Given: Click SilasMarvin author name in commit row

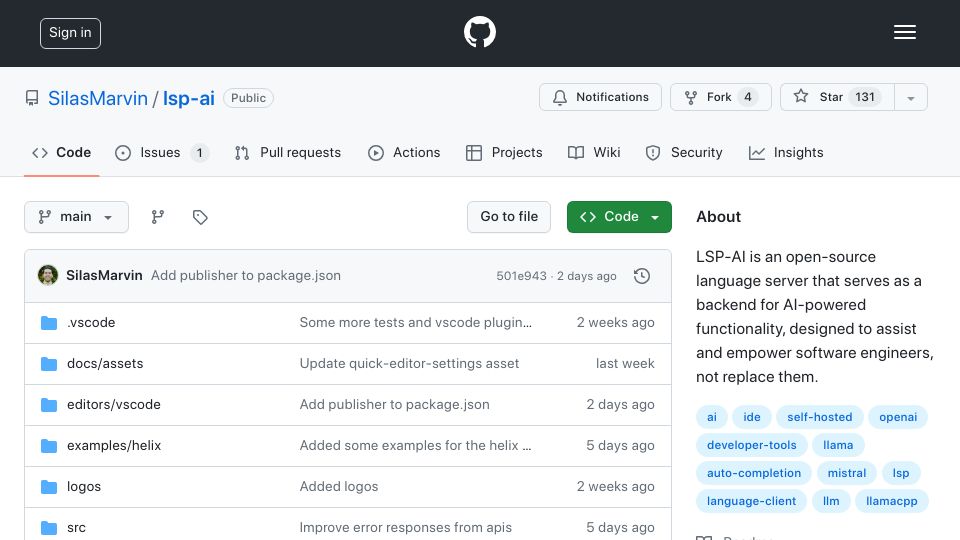Looking at the screenshot, I should [x=104, y=276].
